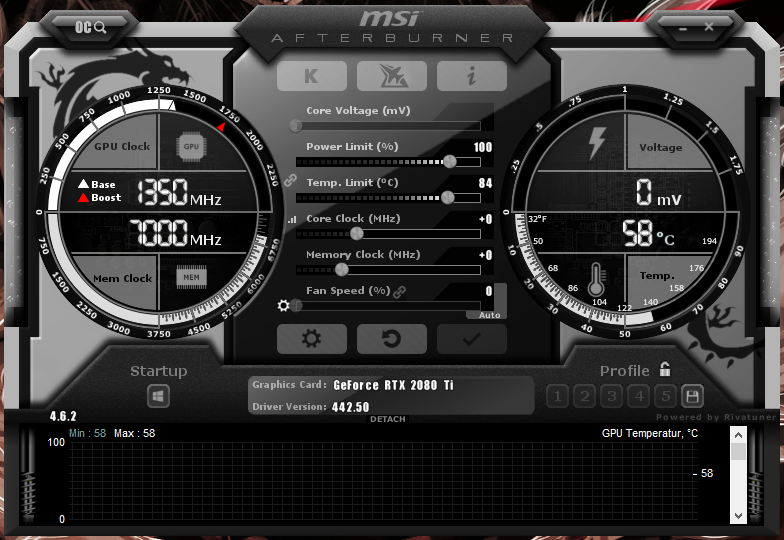
Task: Save profile with the floppy disk icon
Action: click(692, 397)
